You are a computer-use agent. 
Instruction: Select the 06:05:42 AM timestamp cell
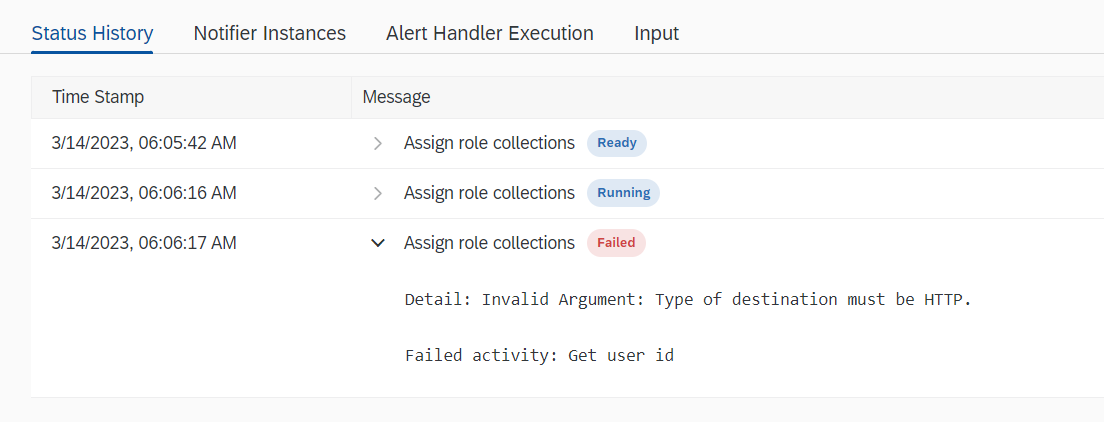[144, 143]
